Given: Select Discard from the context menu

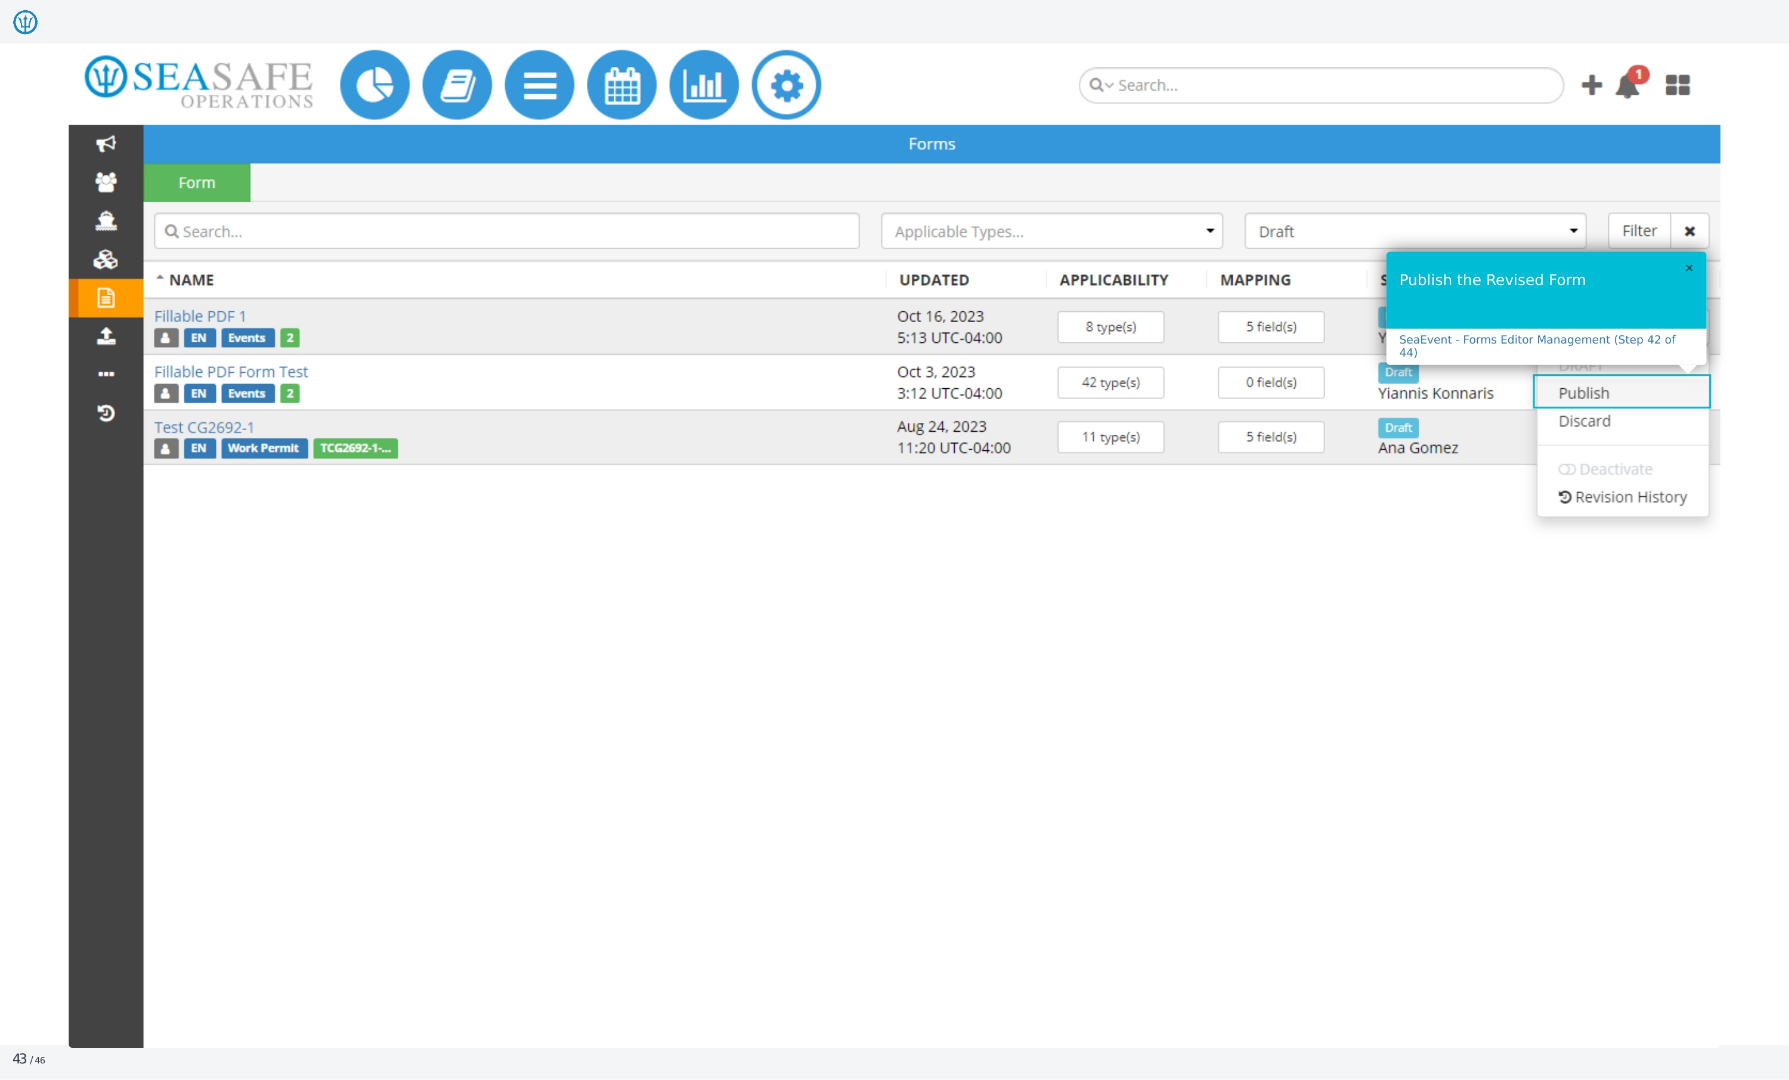Looking at the screenshot, I should click(1584, 421).
